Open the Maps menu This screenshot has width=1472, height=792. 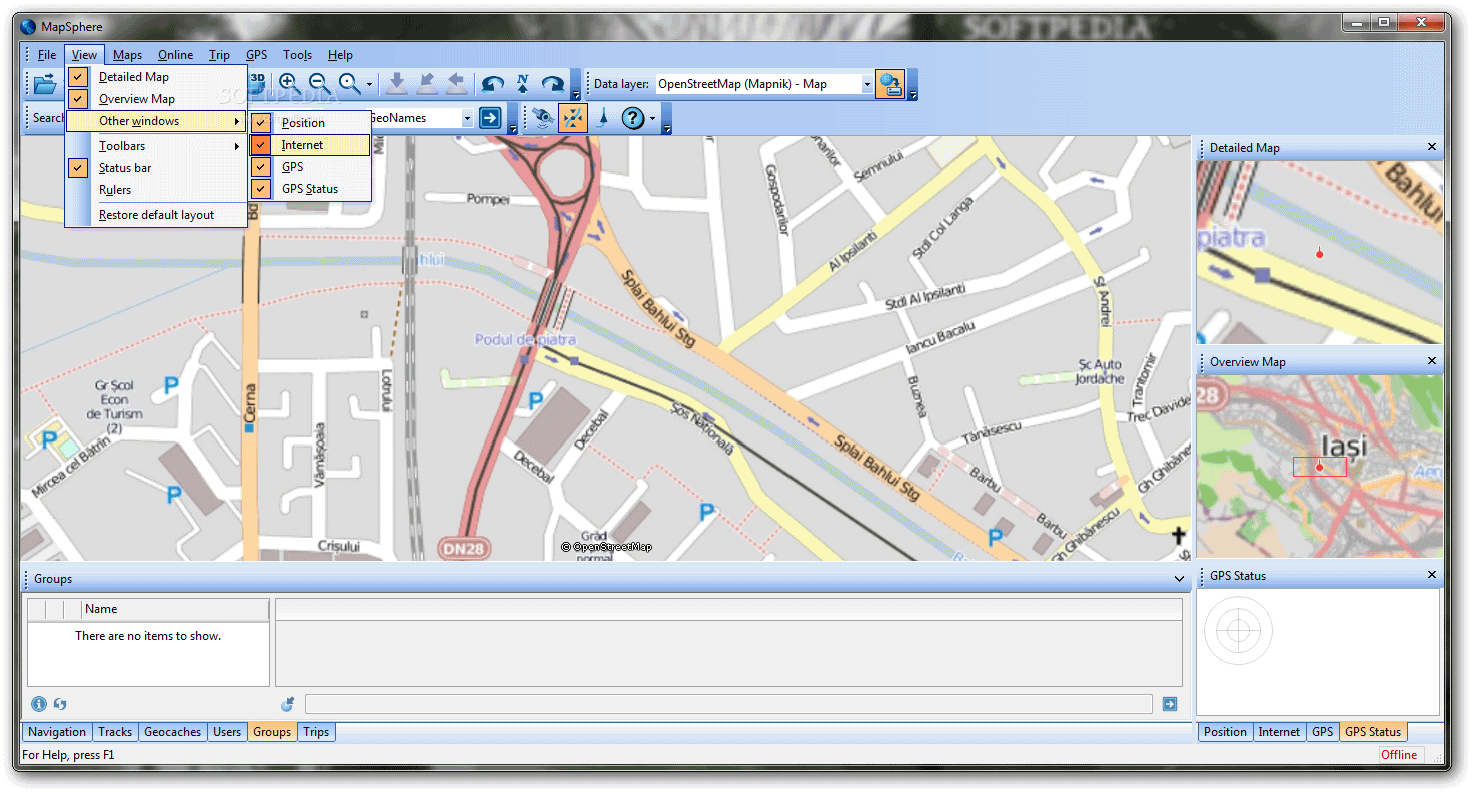(127, 55)
